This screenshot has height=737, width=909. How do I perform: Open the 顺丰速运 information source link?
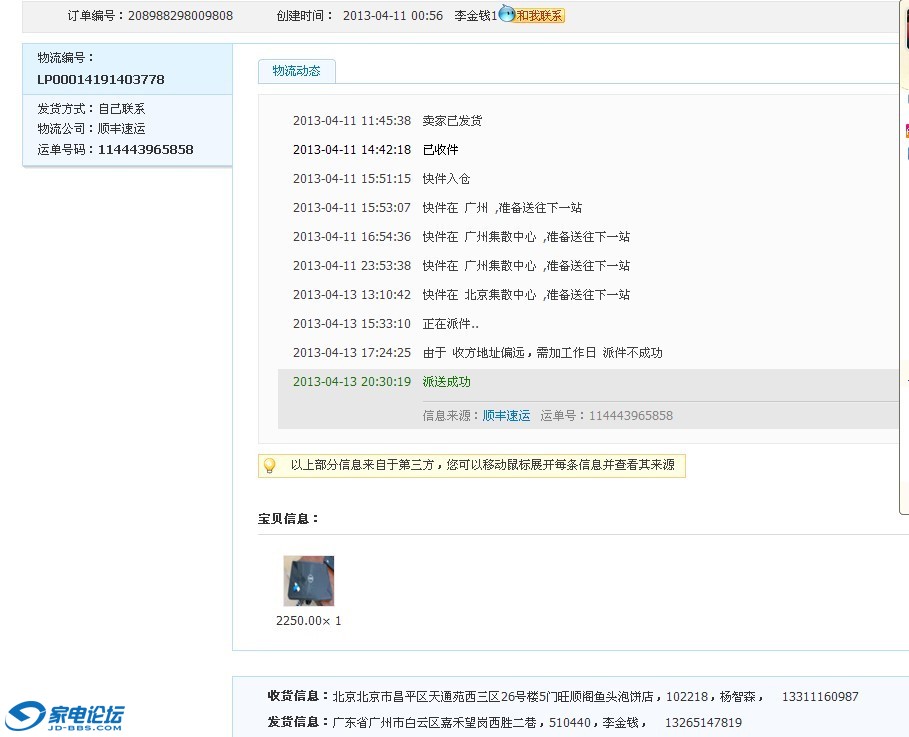[506, 415]
